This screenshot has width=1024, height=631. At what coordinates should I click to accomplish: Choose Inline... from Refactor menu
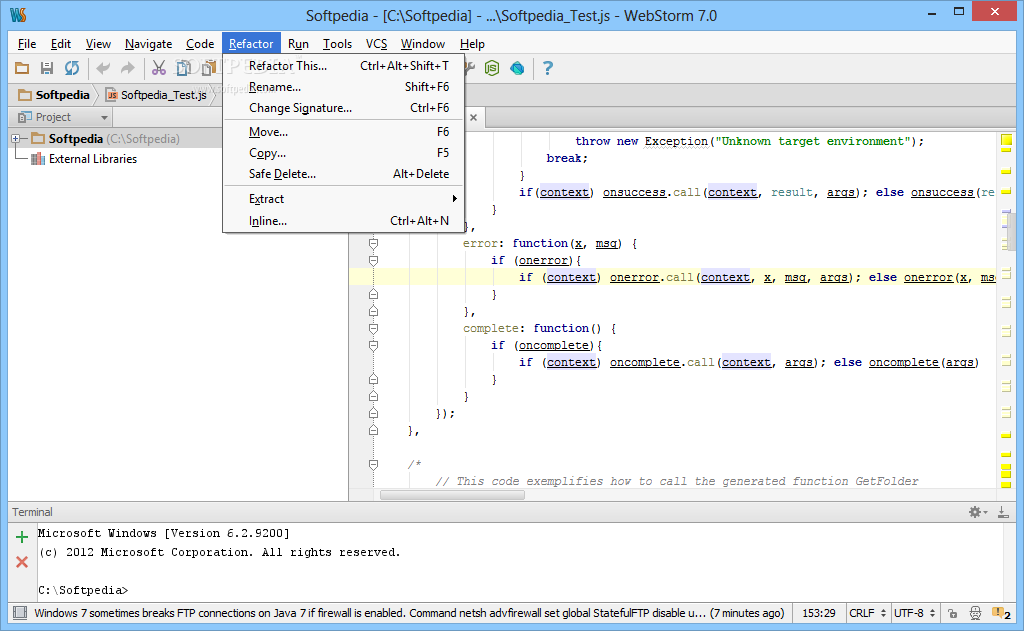[344, 221]
